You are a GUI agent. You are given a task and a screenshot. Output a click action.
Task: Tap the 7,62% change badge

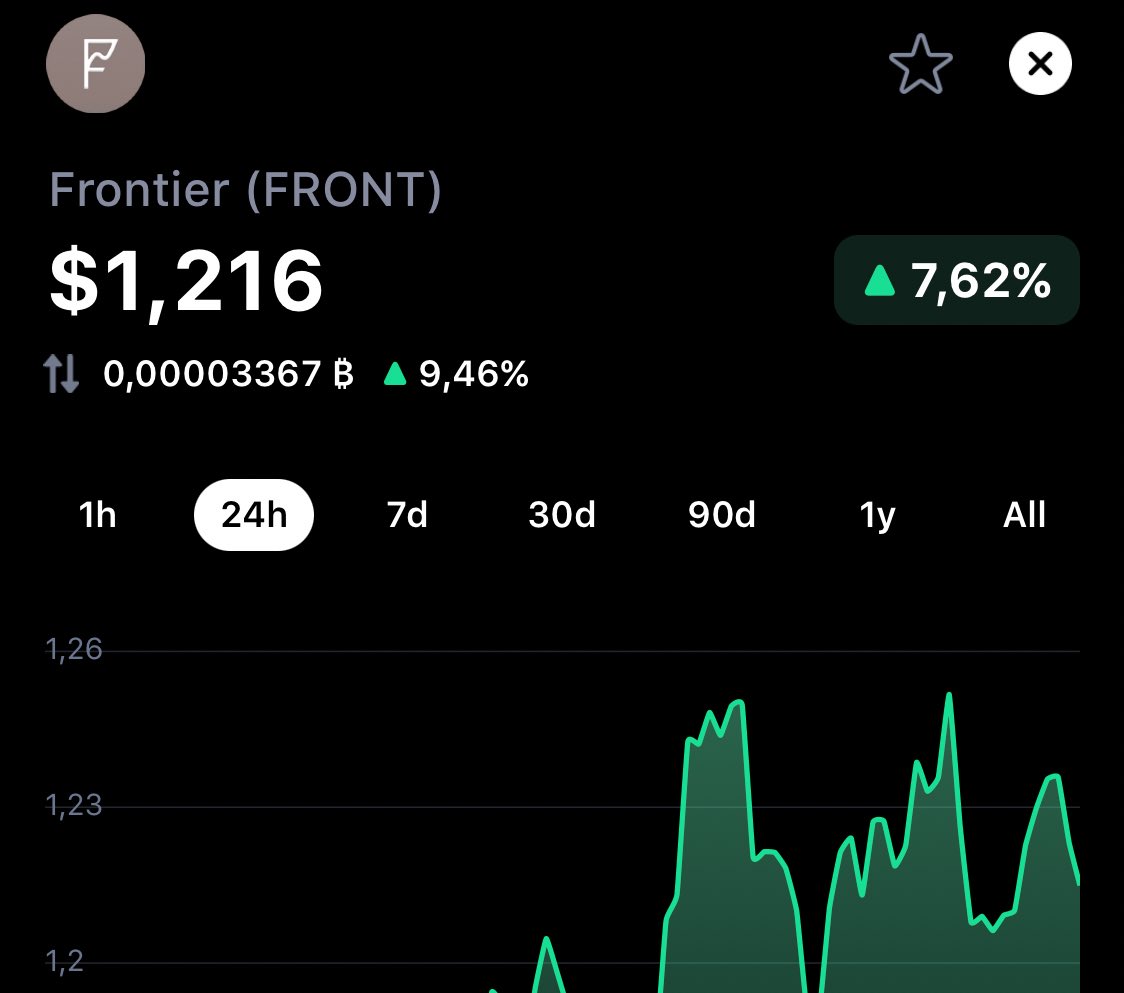pos(957,280)
